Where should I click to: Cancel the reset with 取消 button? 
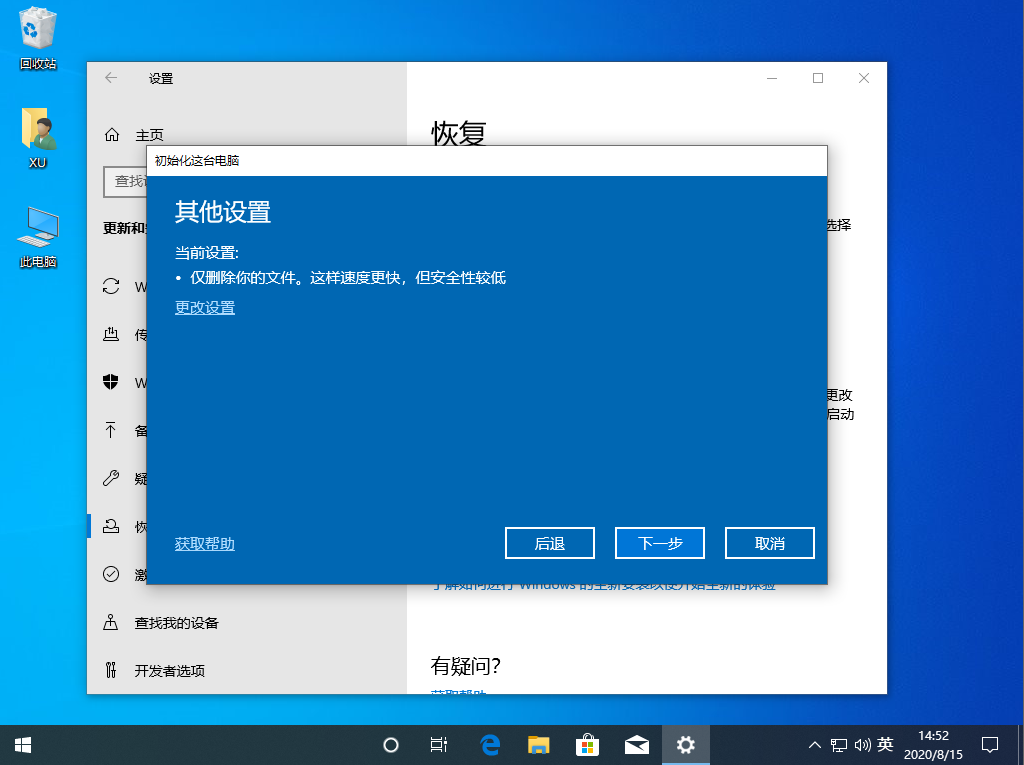[x=769, y=543]
